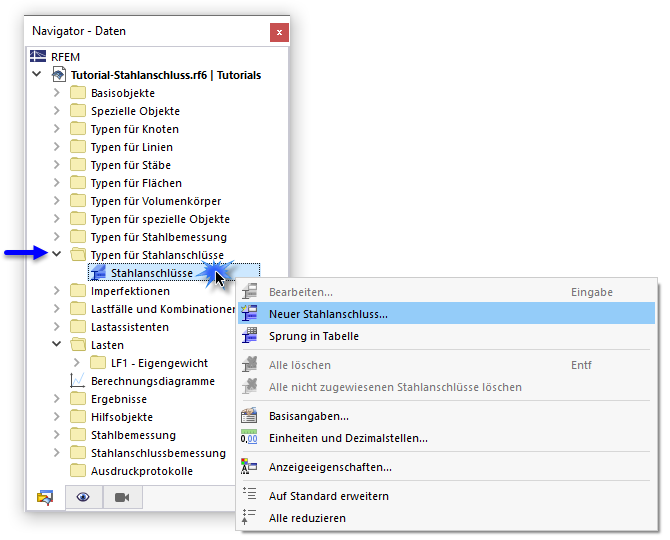Click the greyed Bearbeiten... menu entry
Viewport: 670px width, 540px height.
pos(446,292)
